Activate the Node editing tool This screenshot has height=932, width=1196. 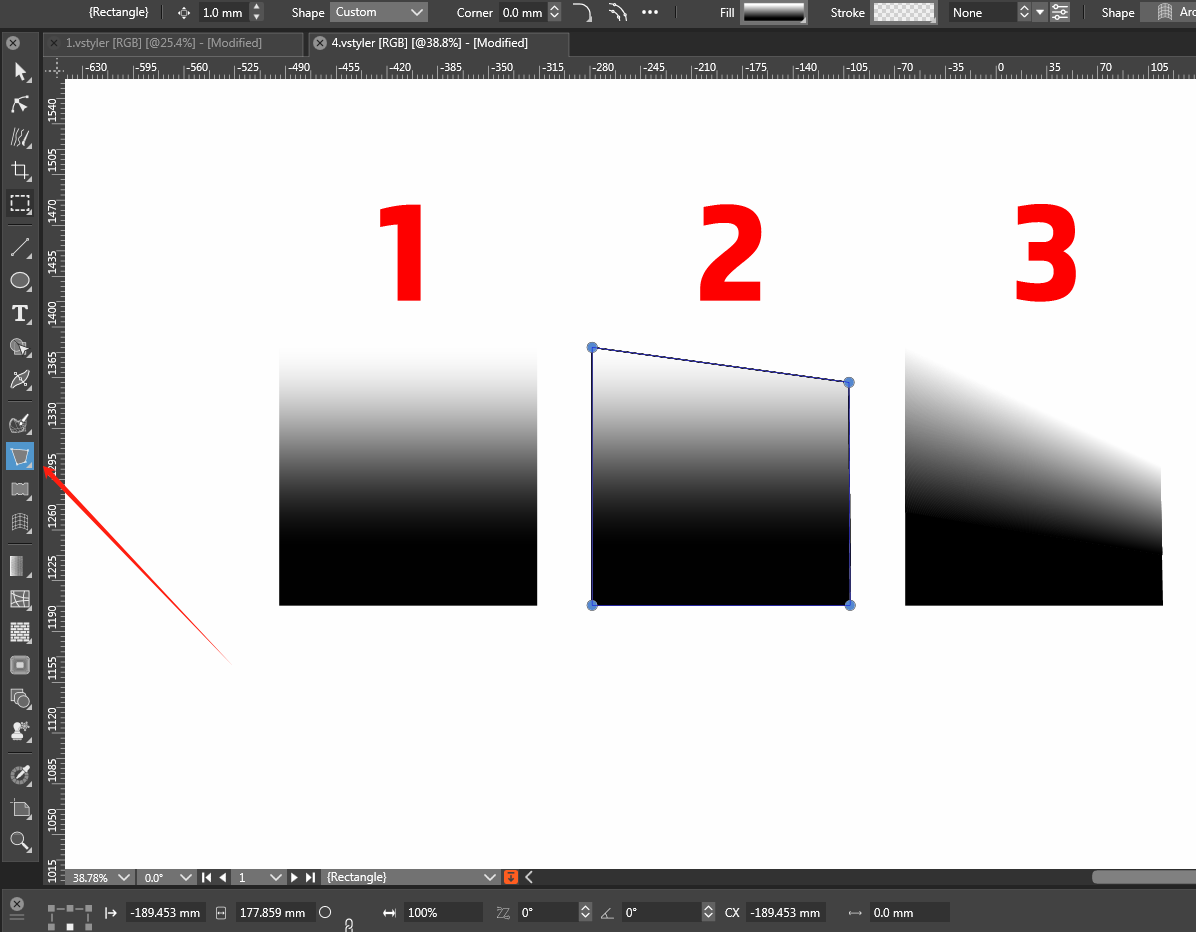coord(19,104)
